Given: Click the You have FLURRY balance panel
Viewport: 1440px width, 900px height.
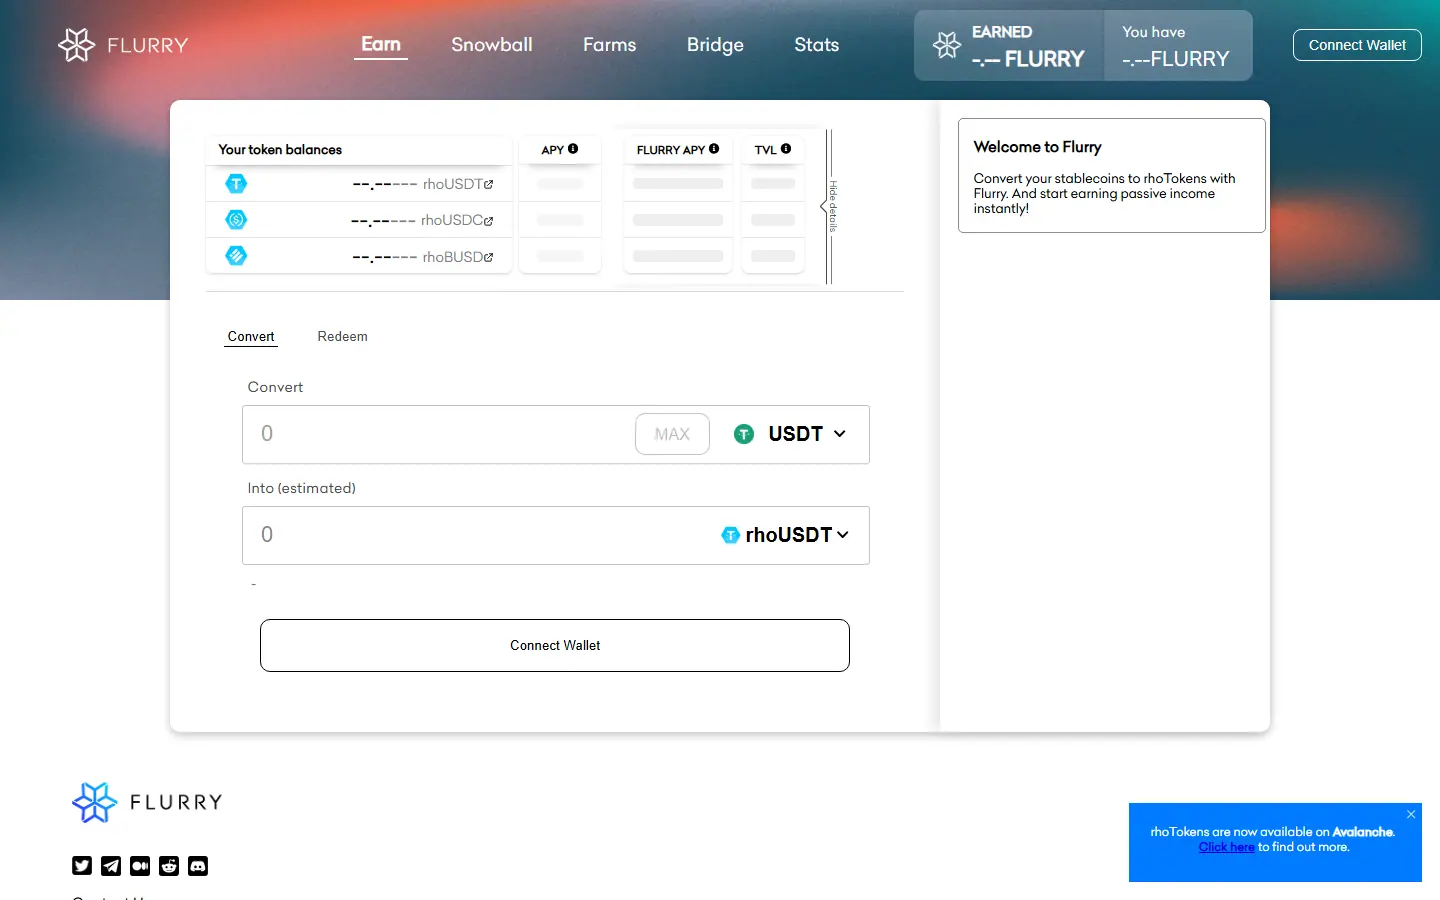Looking at the screenshot, I should (x=1178, y=46).
